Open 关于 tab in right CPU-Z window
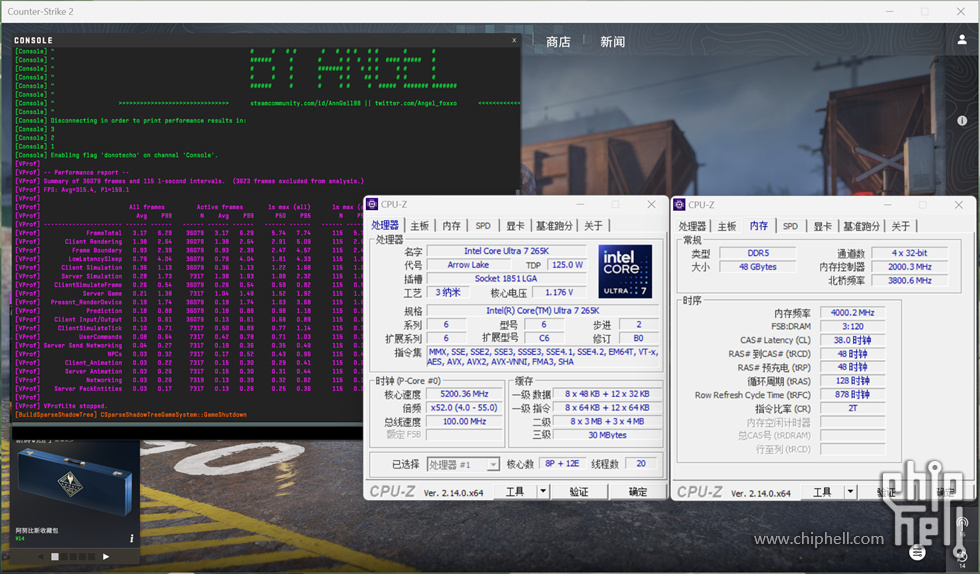This screenshot has width=980, height=574. (x=901, y=226)
